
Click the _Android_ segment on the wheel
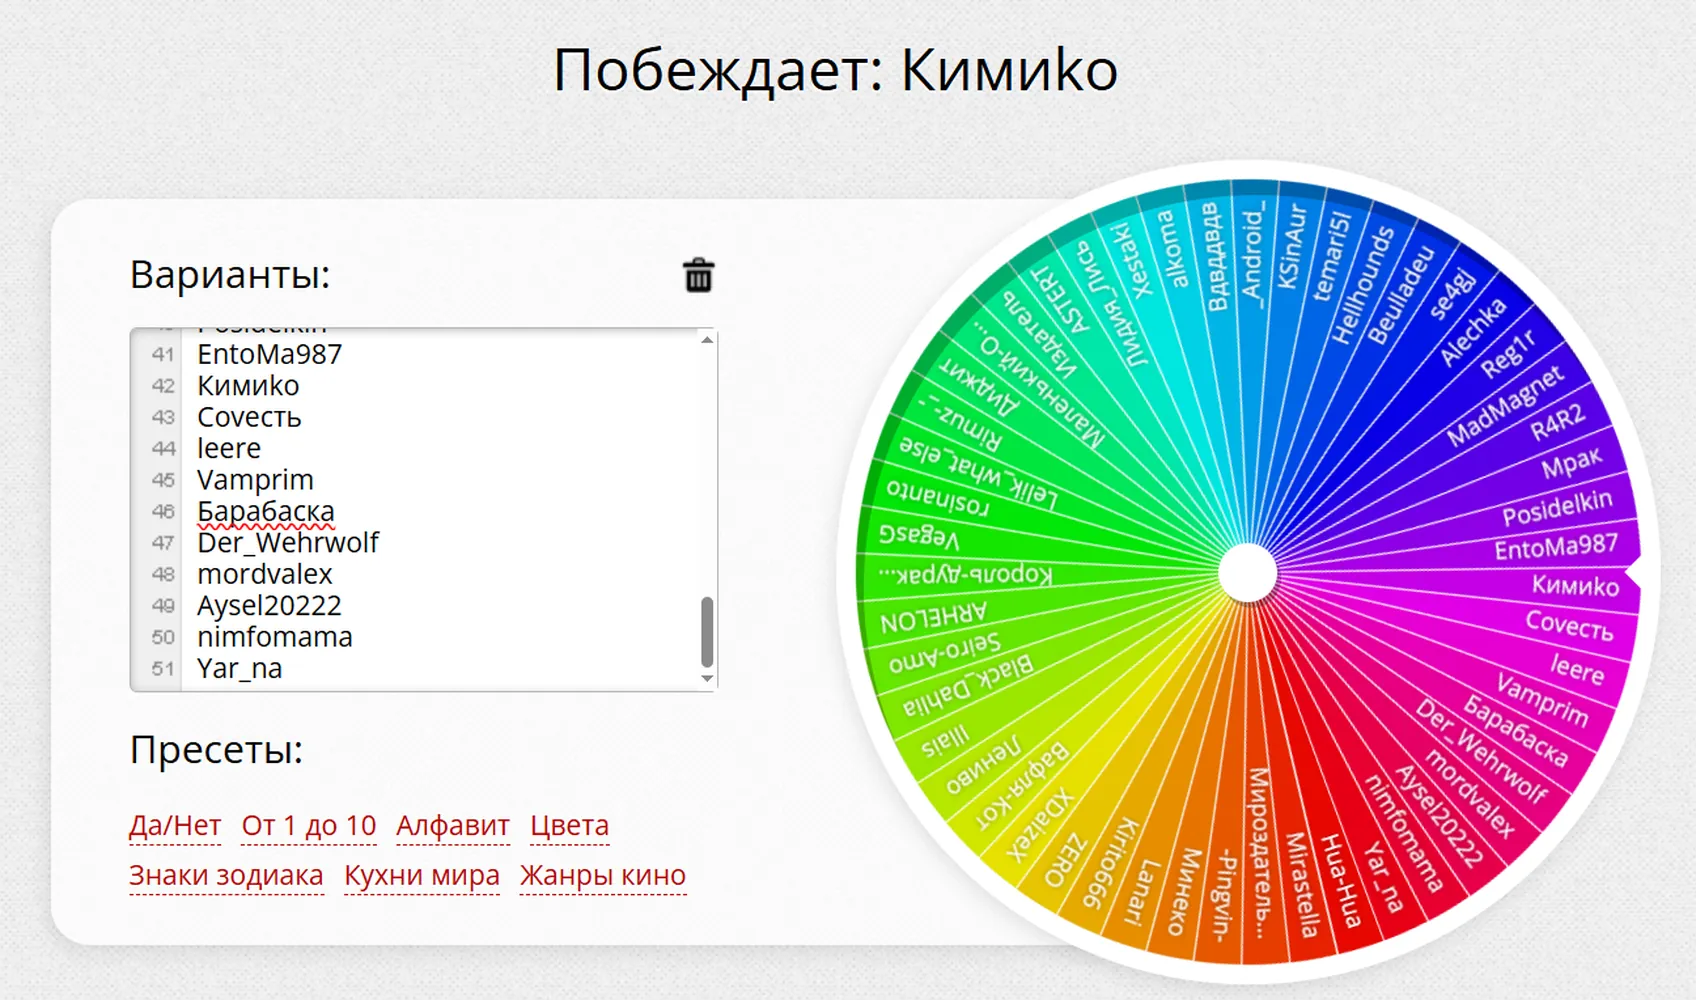(x=1252, y=250)
